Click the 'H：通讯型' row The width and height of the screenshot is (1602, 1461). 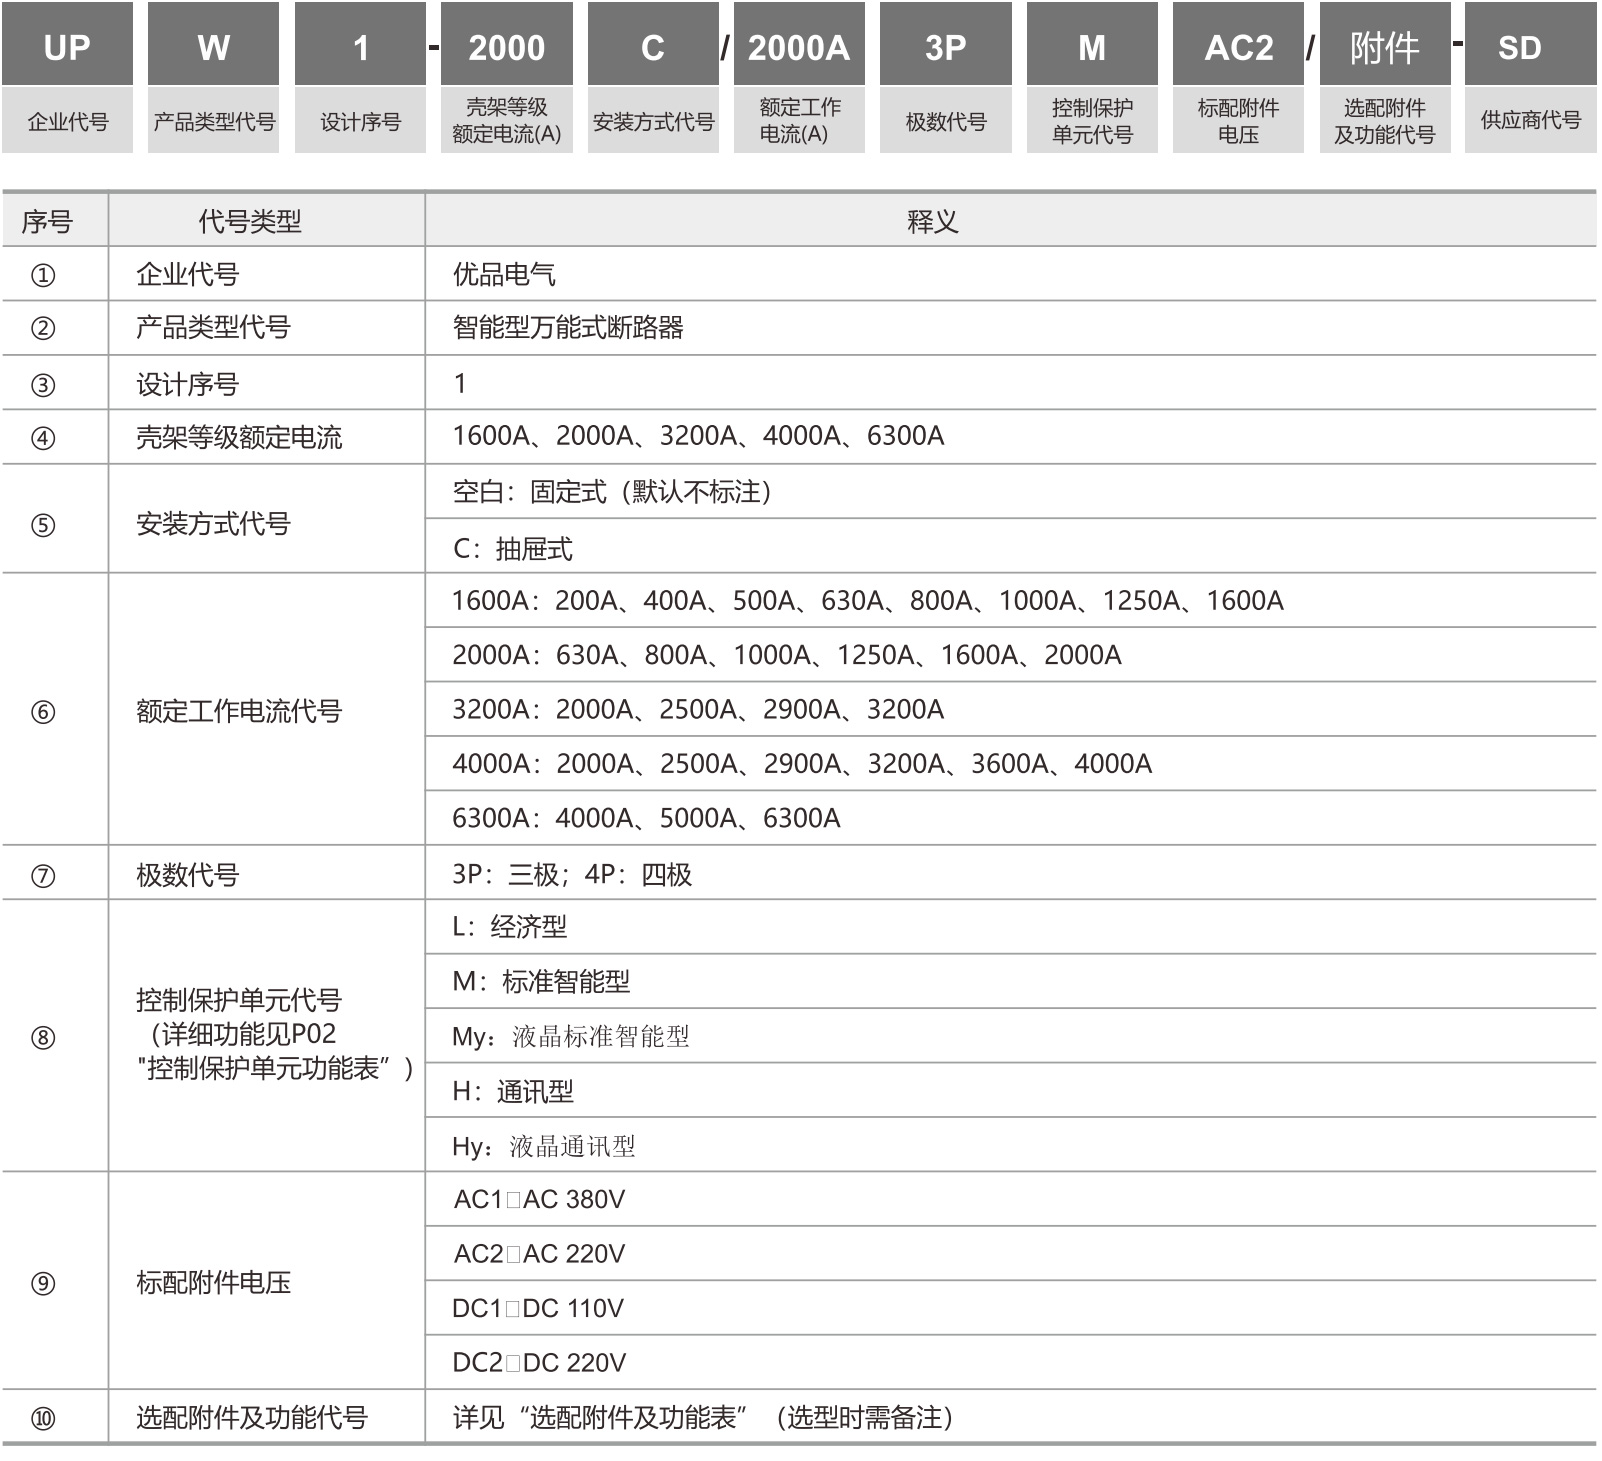pos(1011,1091)
